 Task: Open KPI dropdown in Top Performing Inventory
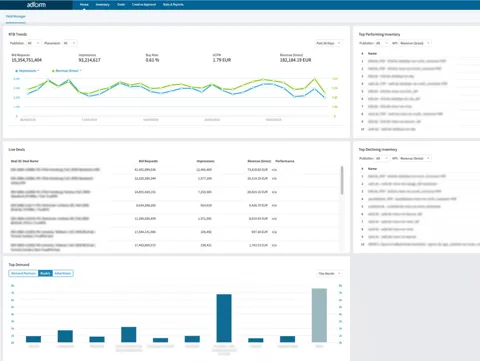coord(415,43)
